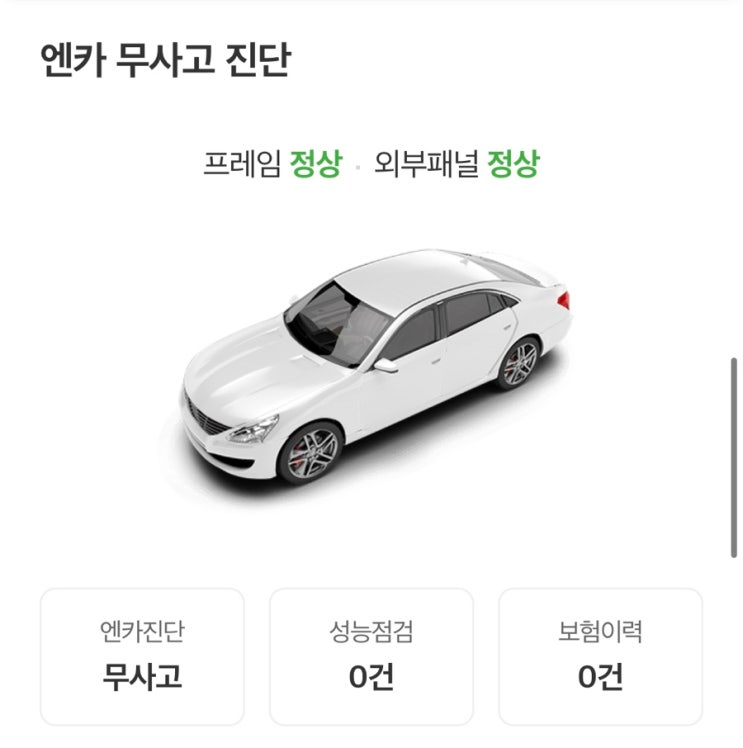Click the car's side mirror

click(x=385, y=365)
